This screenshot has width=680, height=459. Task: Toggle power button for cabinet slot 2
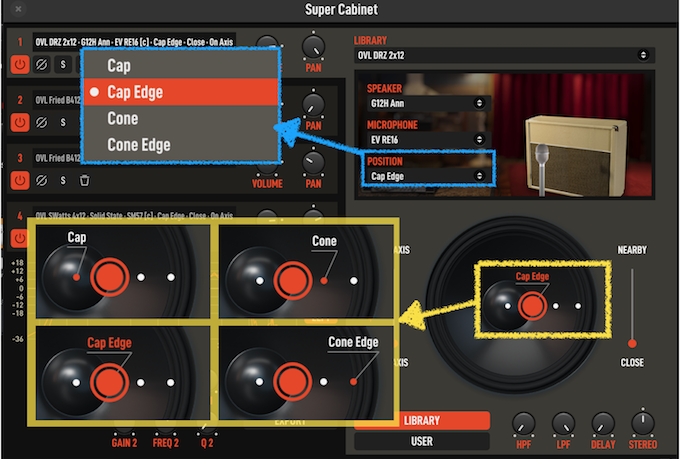20,122
